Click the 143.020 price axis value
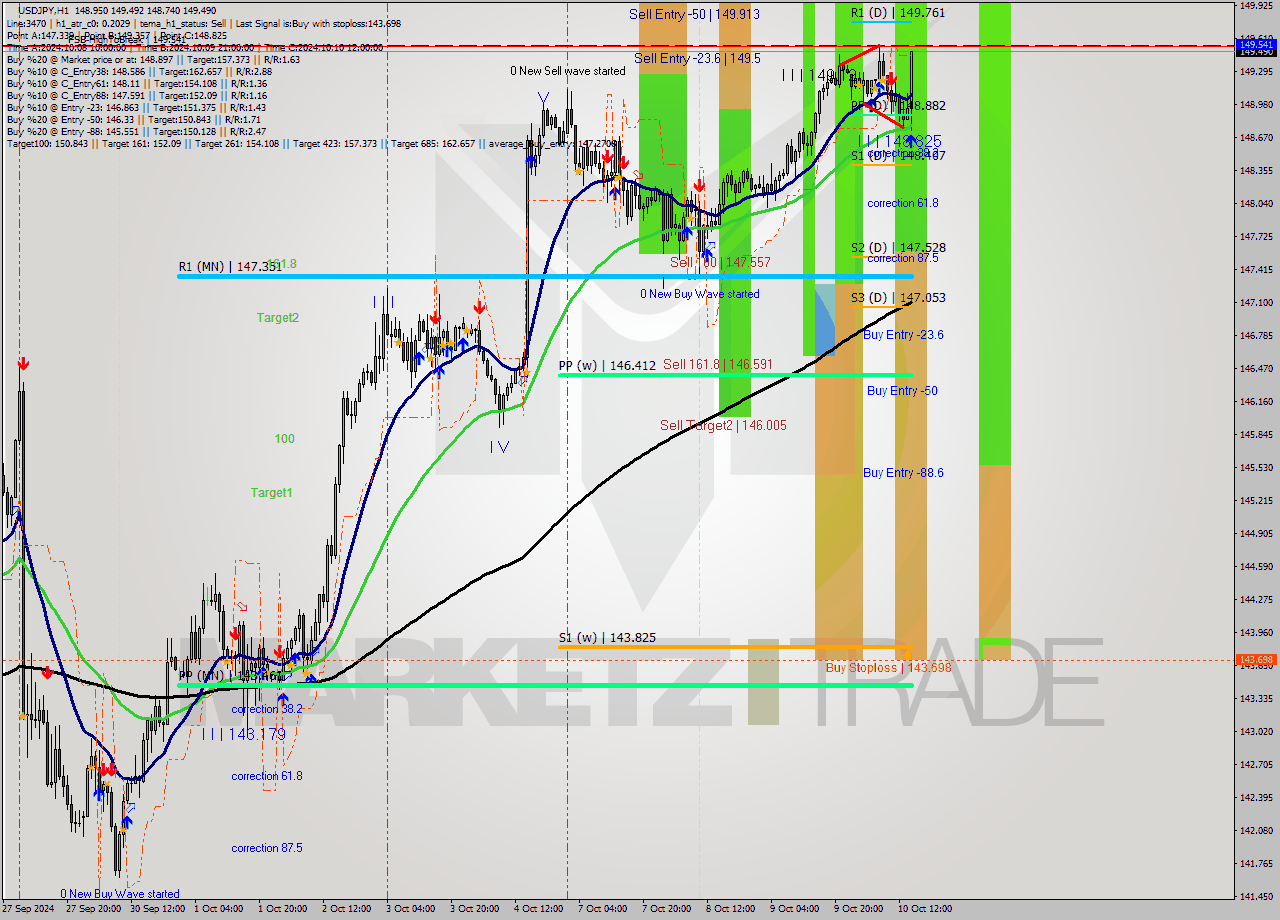Screen dimensions: 1280x920 point(1256,732)
